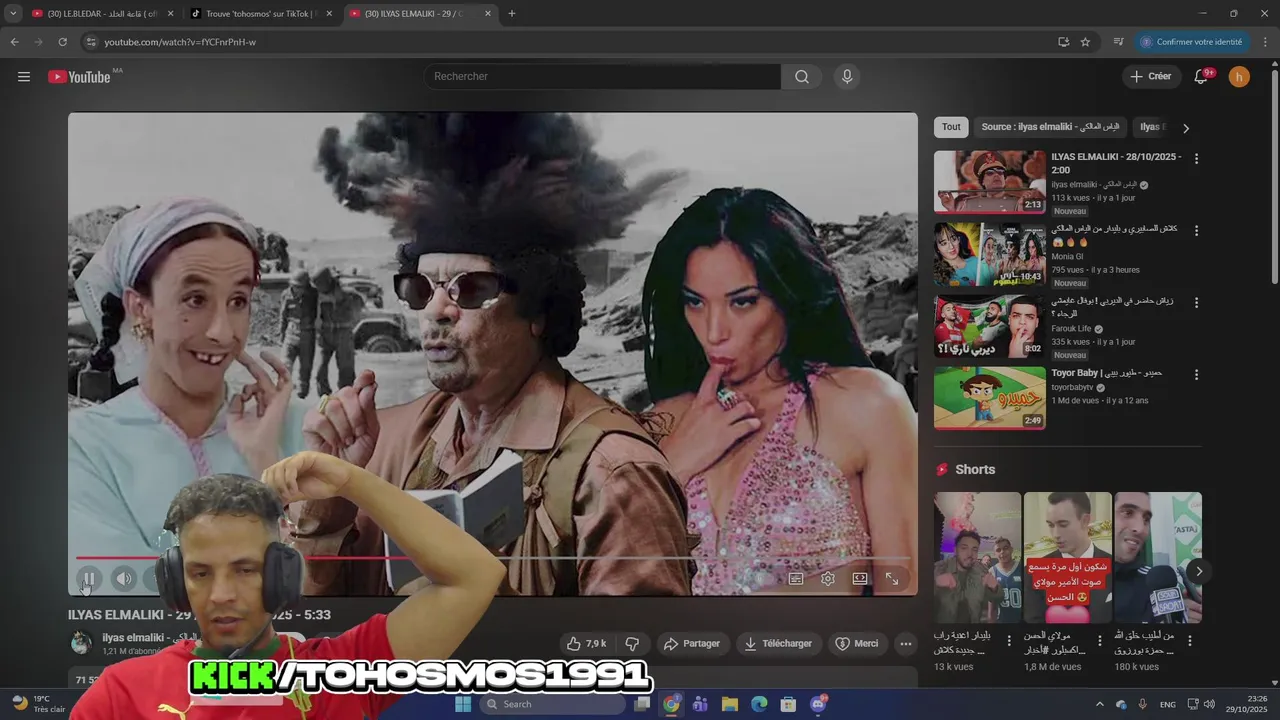Dislike the video
1280x720 pixels.
tap(632, 644)
